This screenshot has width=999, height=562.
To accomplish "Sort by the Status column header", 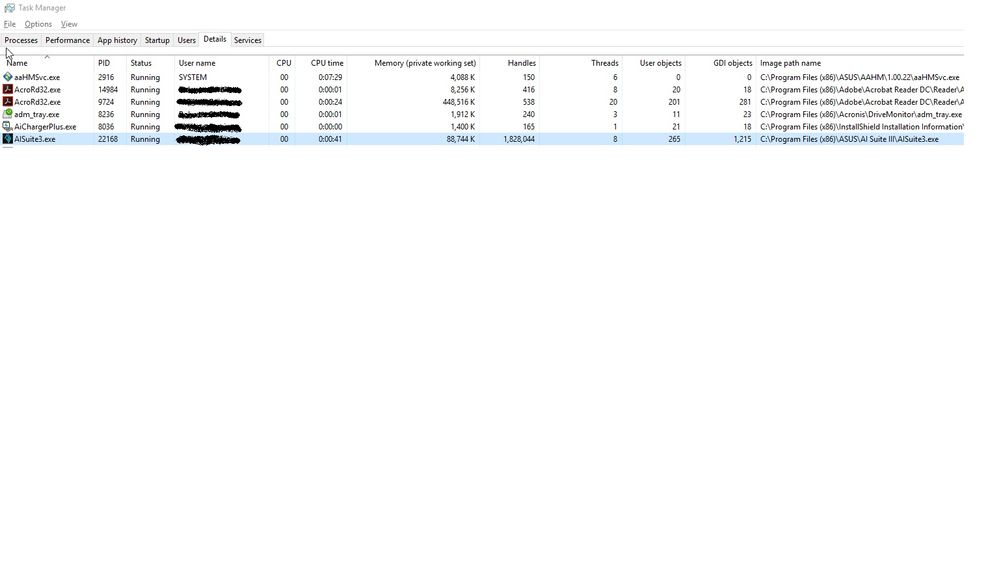I will point(141,63).
